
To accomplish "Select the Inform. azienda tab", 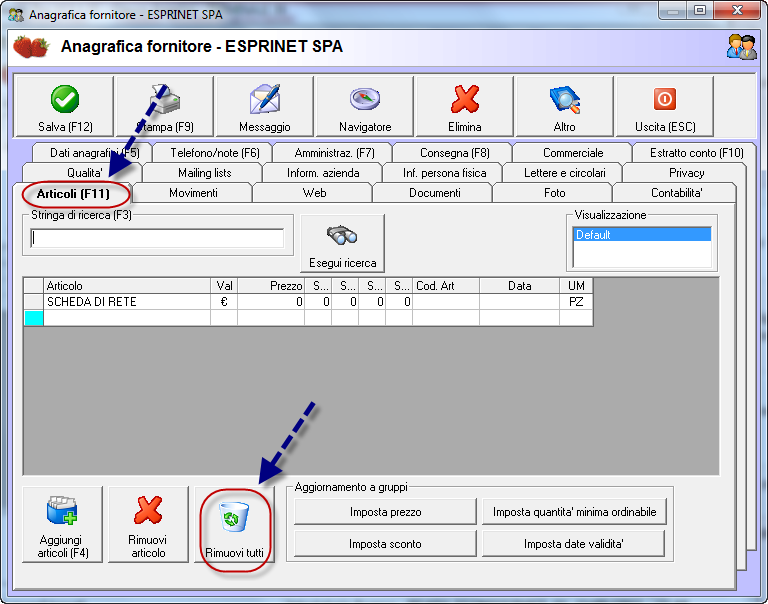I will coord(323,173).
